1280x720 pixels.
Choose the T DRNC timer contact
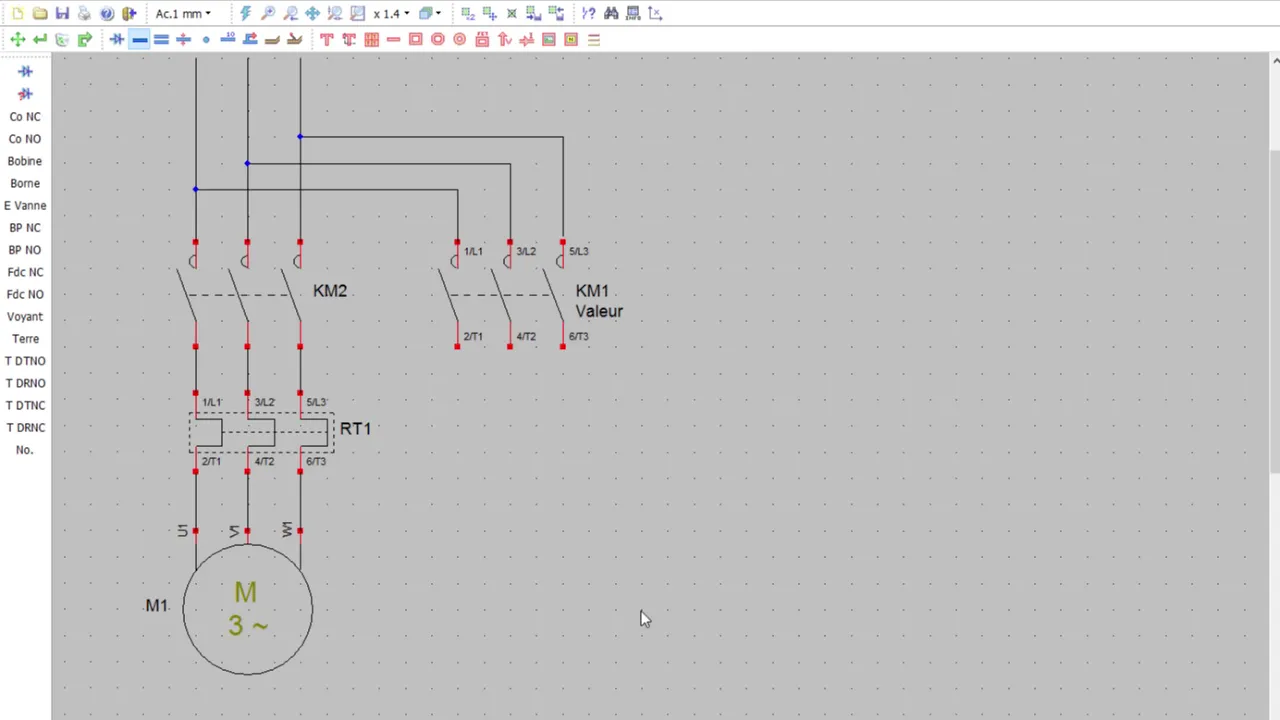pyautogui.click(x=25, y=427)
